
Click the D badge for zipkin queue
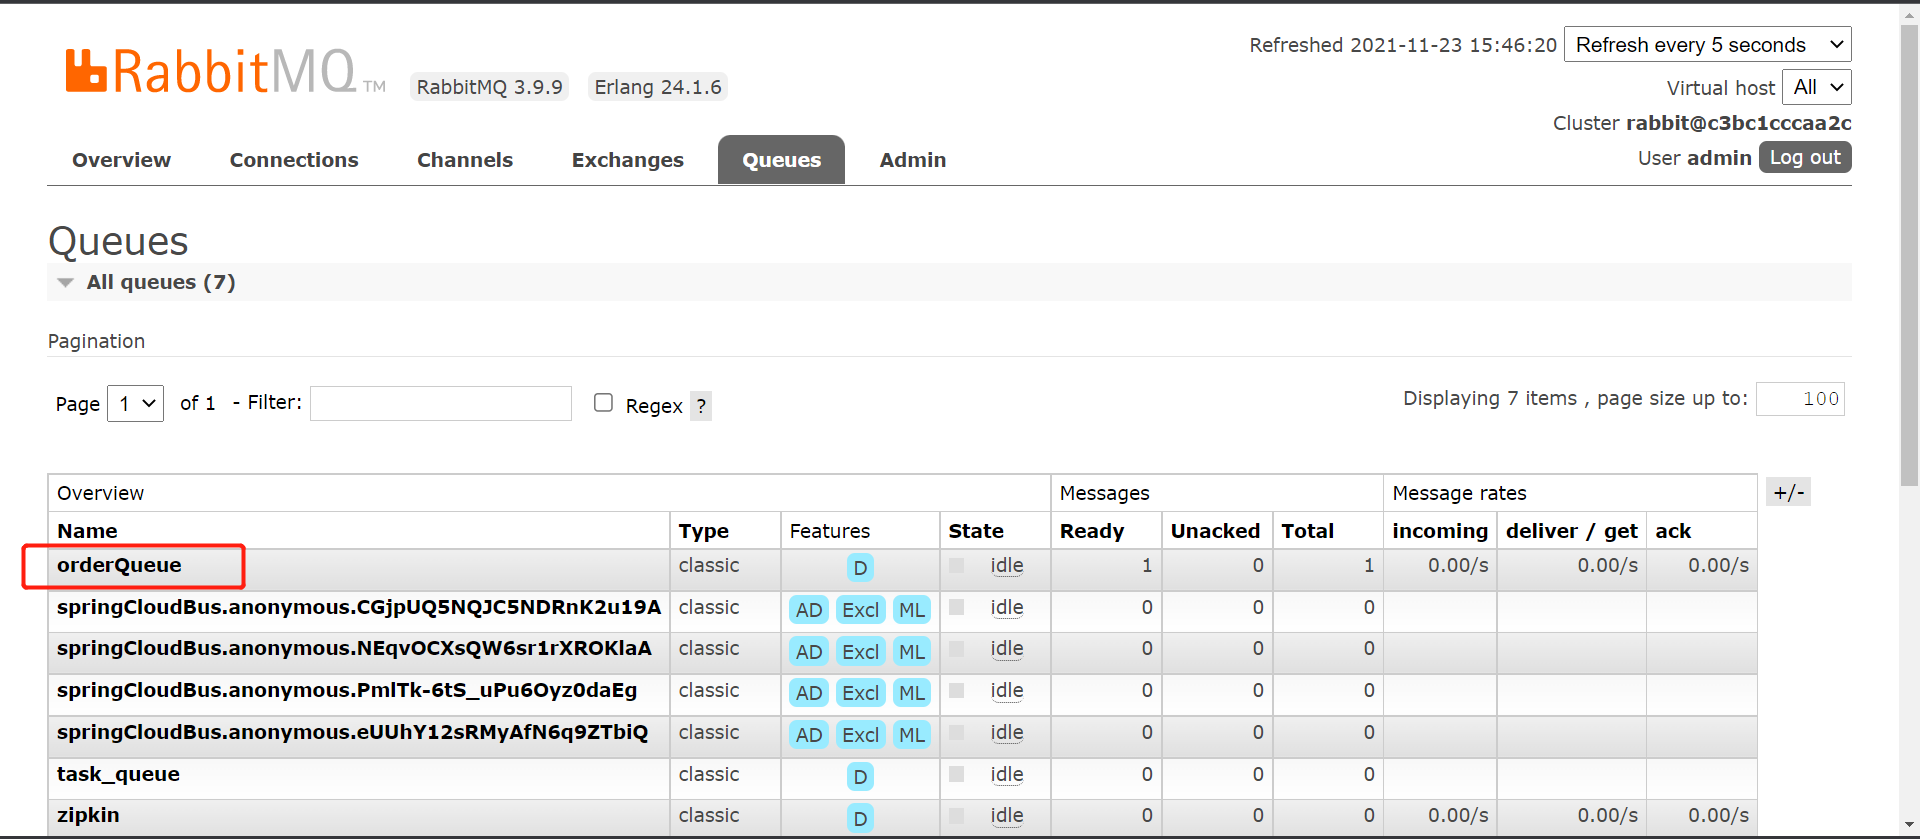(x=860, y=818)
